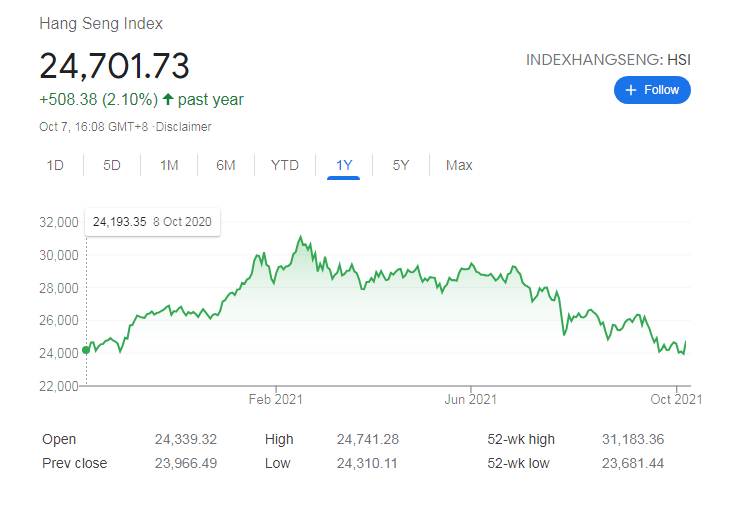The height and width of the screenshot is (508, 742).
Task: Click the Low label in stats table
Action: click(x=277, y=463)
